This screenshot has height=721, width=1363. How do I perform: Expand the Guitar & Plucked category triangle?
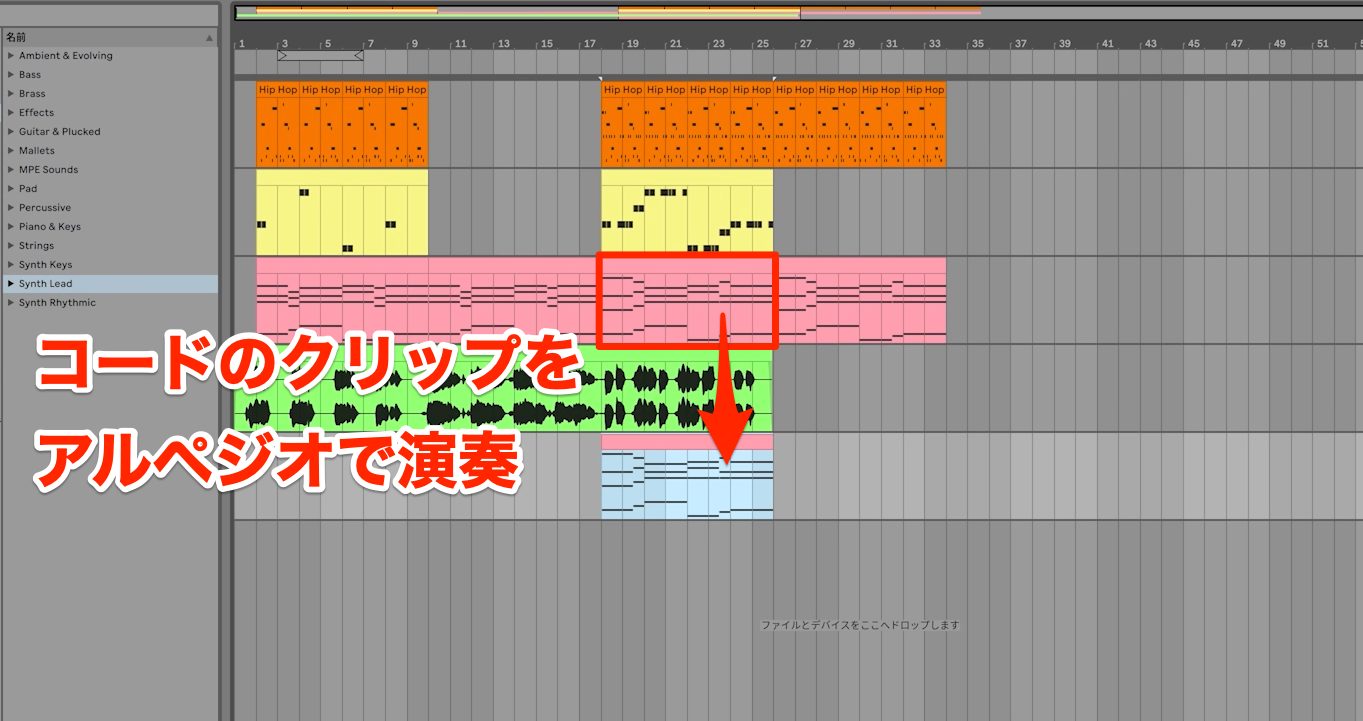coord(11,132)
